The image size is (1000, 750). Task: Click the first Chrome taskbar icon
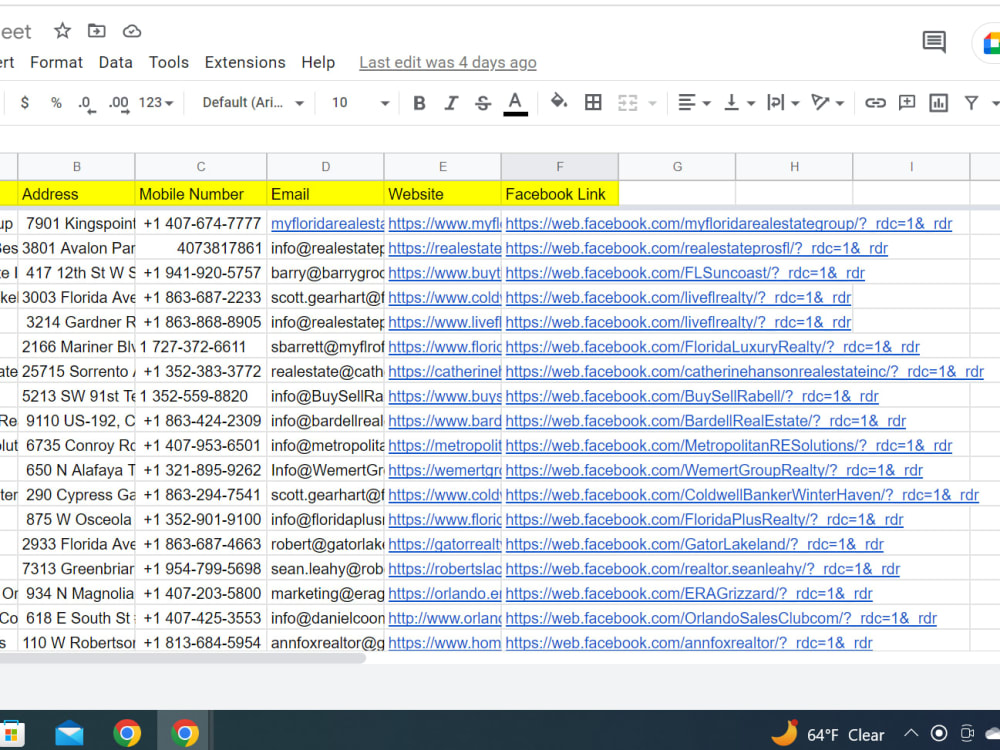[x=127, y=733]
